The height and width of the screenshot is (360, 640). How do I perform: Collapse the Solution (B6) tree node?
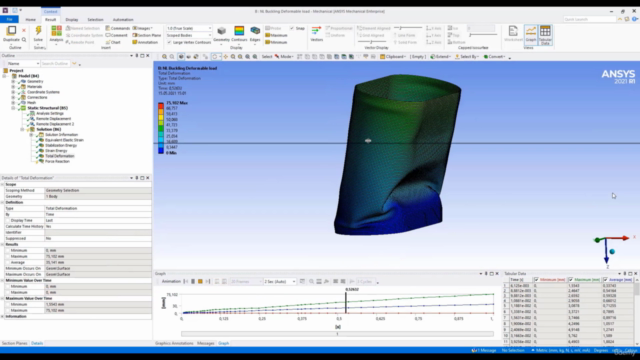(22, 129)
